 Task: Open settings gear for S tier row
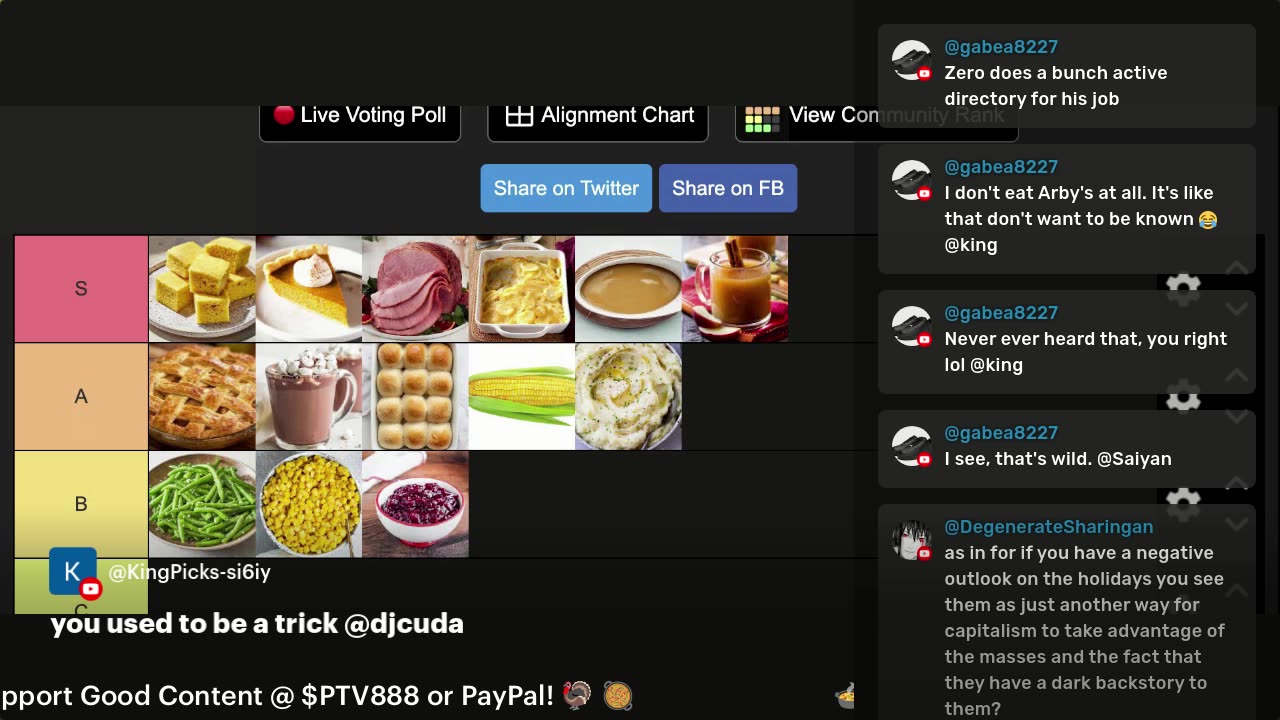coord(1183,289)
